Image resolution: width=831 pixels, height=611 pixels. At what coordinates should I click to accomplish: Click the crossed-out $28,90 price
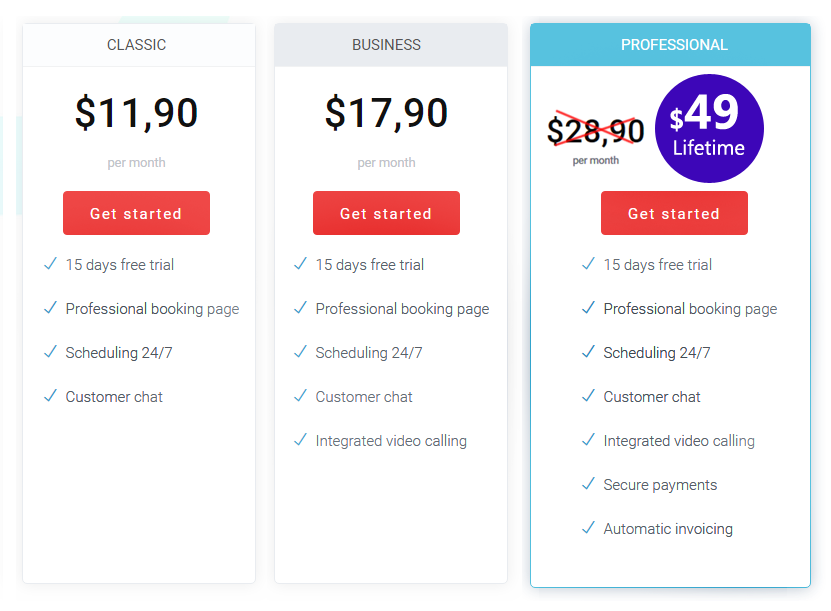pos(595,130)
